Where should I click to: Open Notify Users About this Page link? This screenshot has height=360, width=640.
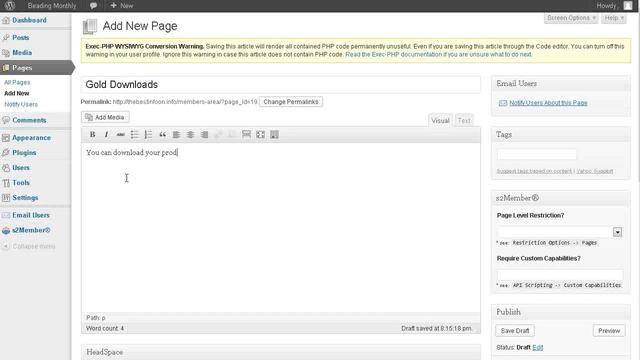point(548,103)
